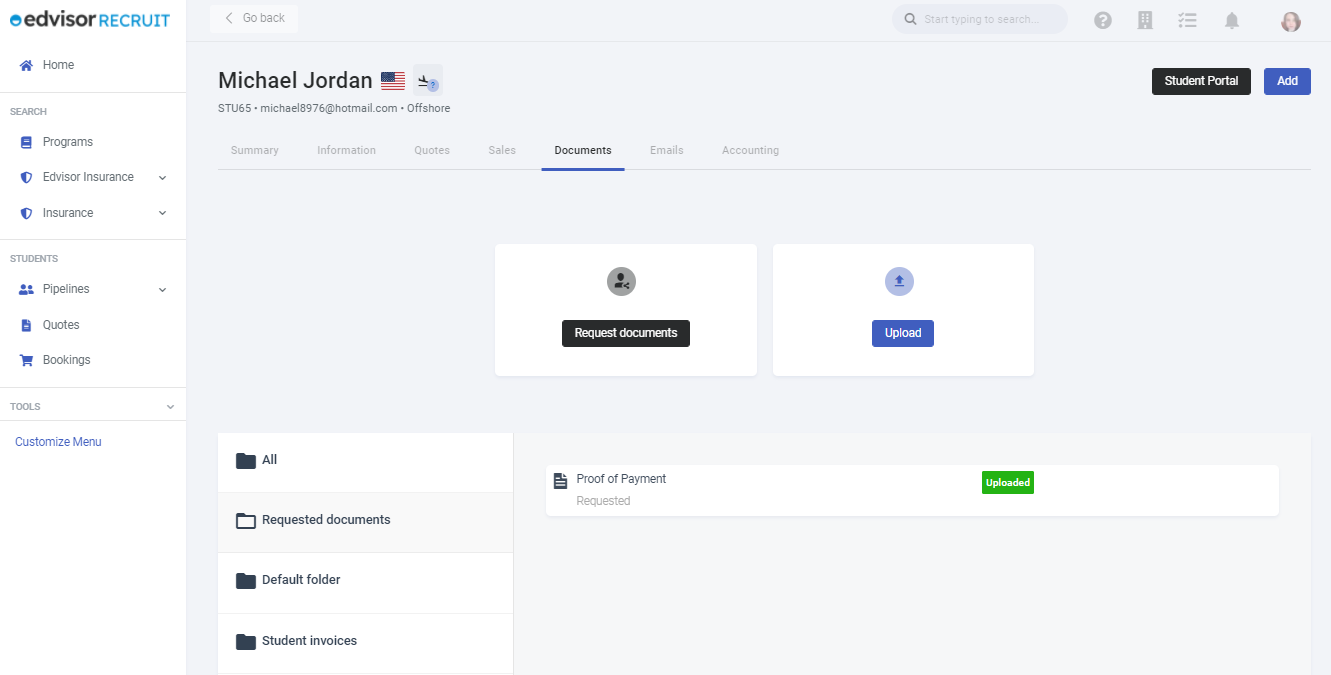Open Programs via its book icon
Viewport: 1331px width, 675px height.
[27, 142]
